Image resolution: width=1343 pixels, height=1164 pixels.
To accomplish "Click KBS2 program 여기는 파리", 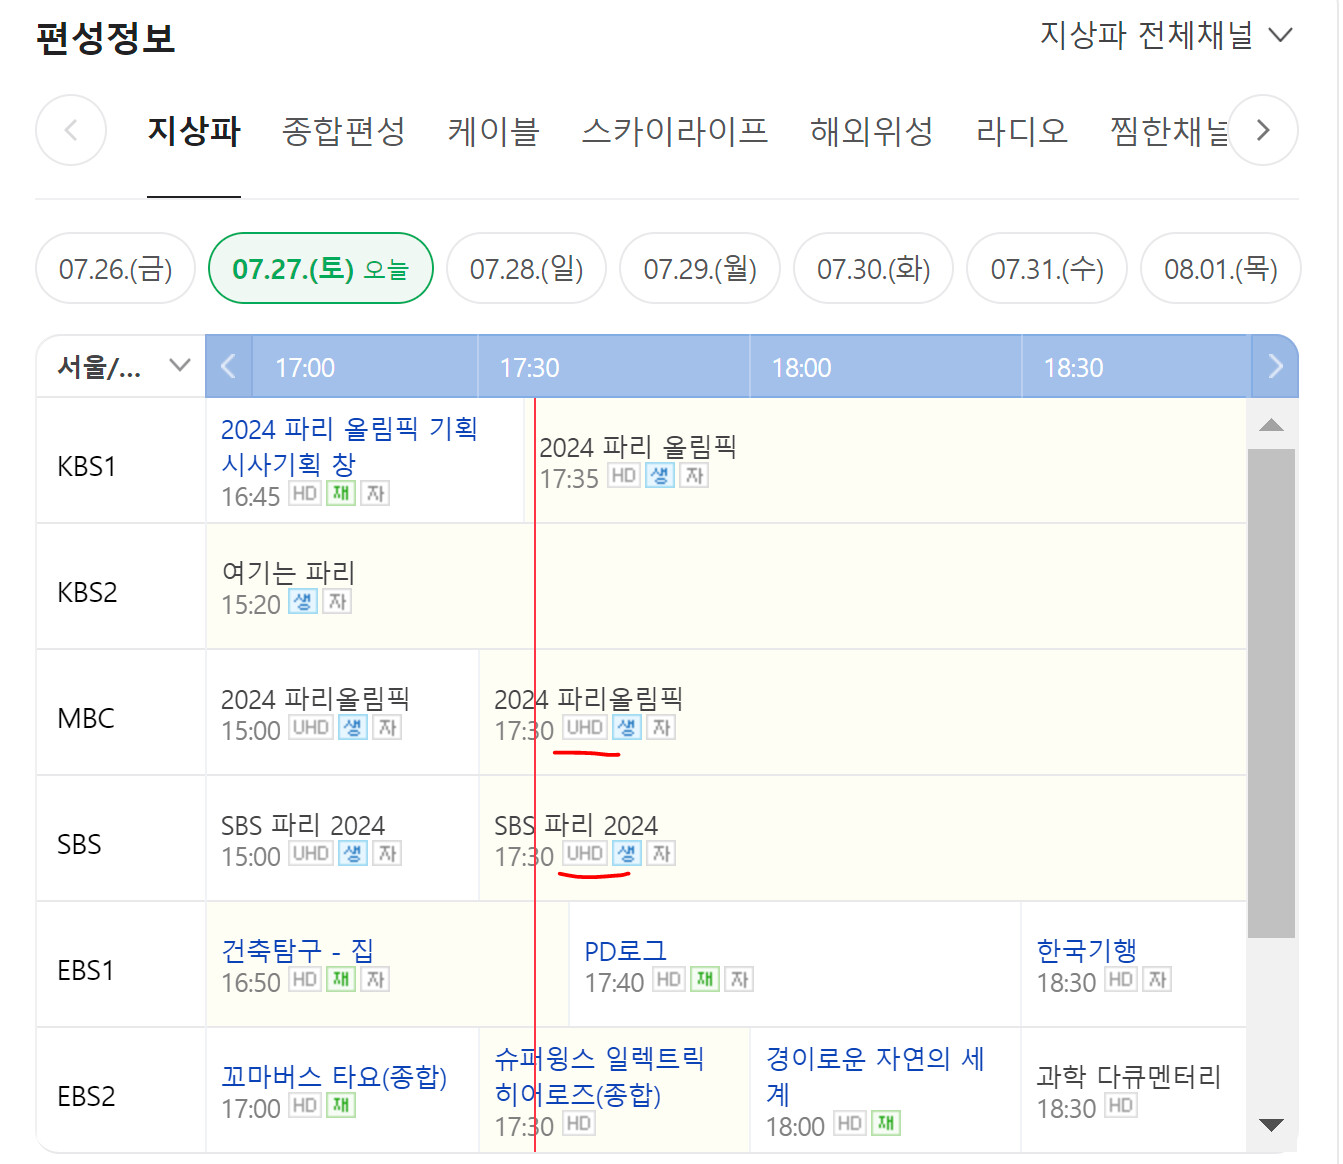I will coord(288,572).
